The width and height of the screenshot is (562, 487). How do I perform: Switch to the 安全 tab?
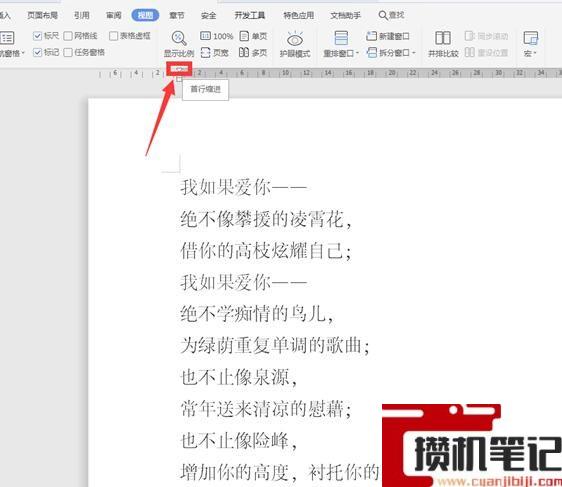point(208,15)
